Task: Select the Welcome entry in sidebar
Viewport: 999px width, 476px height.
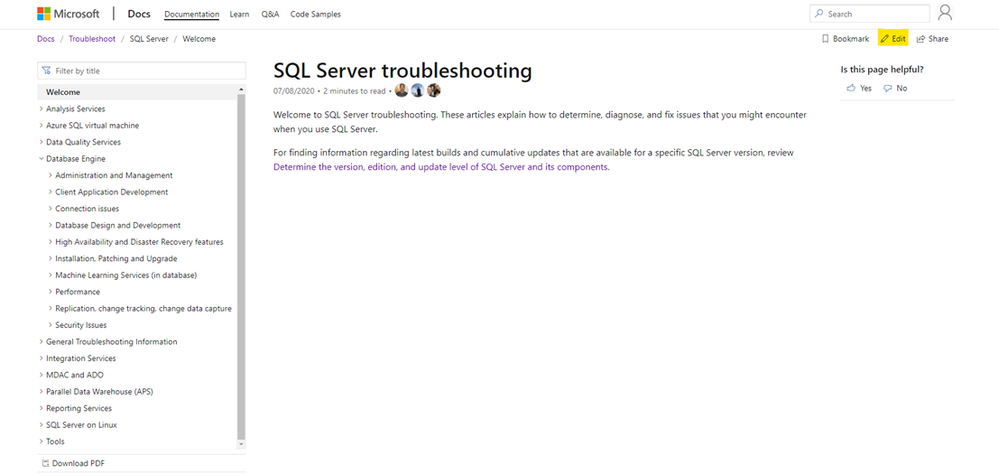Action: (x=137, y=92)
